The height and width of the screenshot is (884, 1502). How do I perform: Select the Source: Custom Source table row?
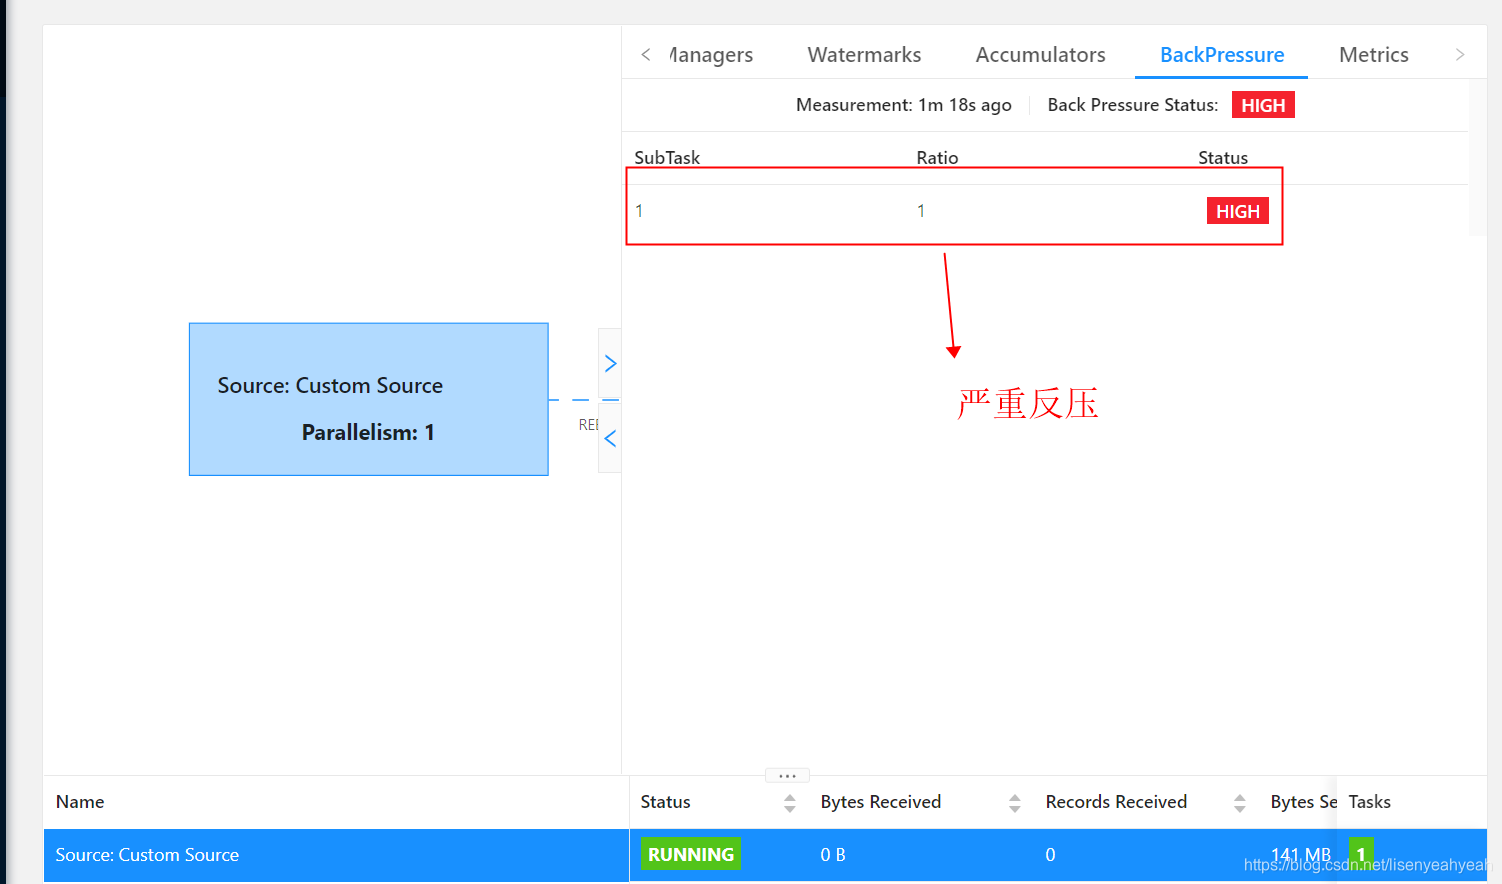click(765, 855)
